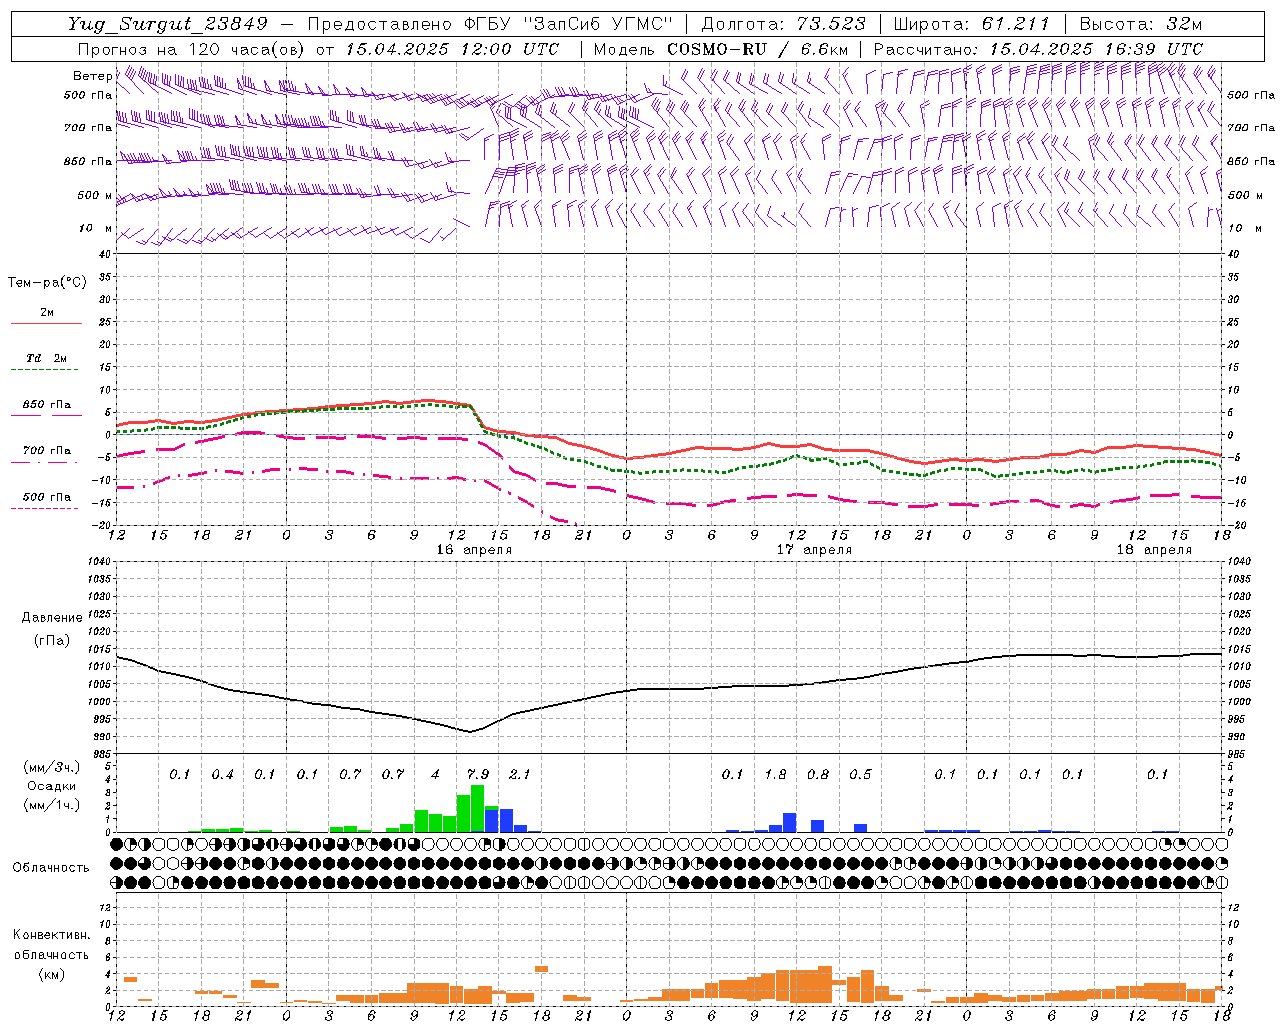
Task: Click the 0.4 precipitation value
Action: [222, 775]
